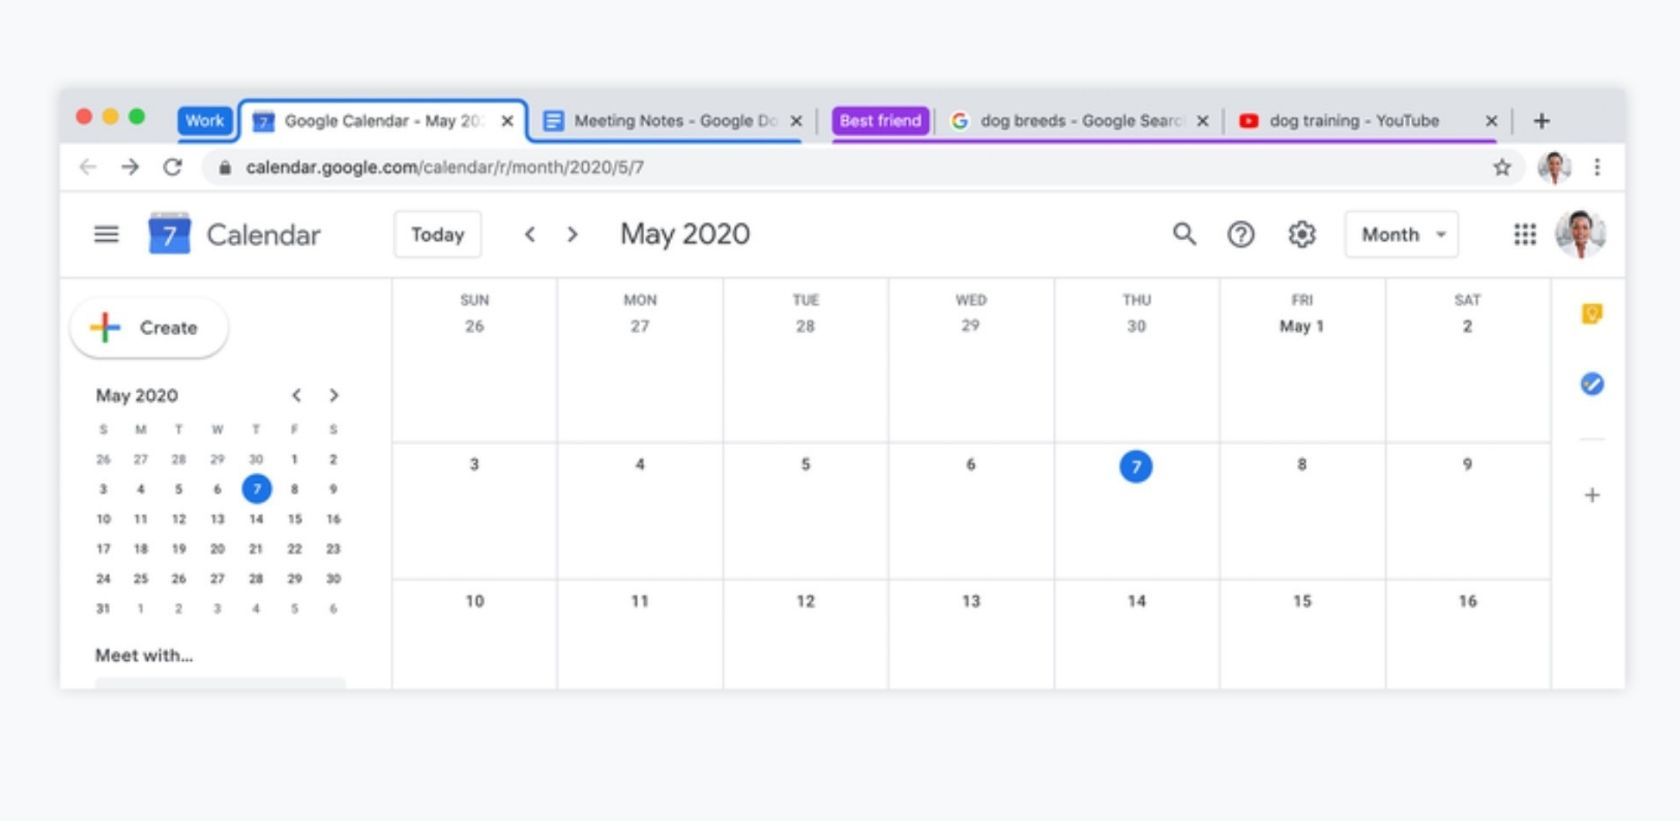Minimize the browser window with yellow button
1680x840 pixels.
coord(110,117)
